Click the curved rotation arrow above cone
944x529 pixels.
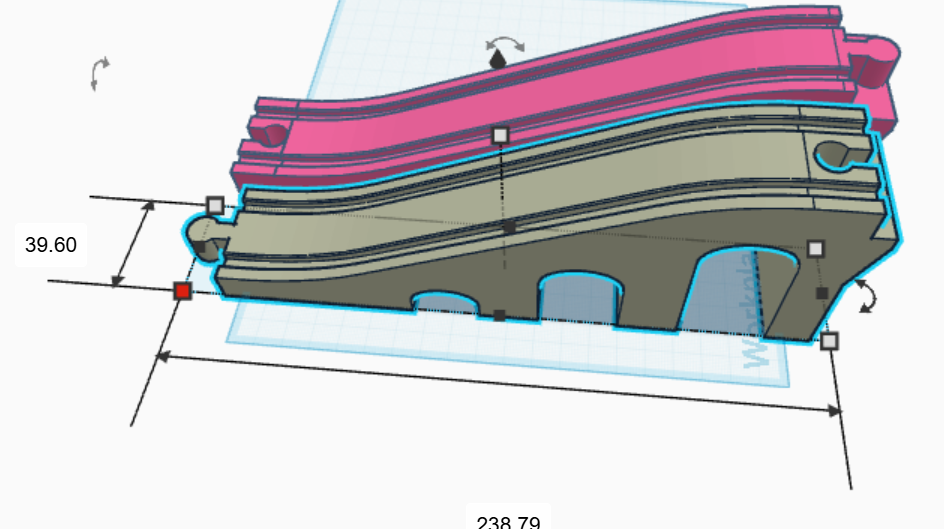506,43
